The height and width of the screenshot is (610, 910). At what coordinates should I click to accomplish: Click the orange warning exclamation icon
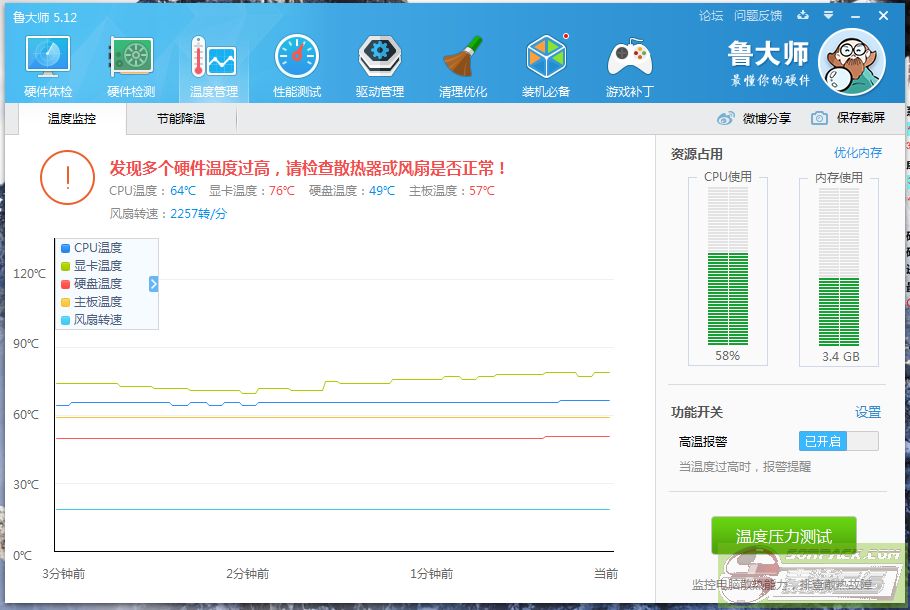67,178
